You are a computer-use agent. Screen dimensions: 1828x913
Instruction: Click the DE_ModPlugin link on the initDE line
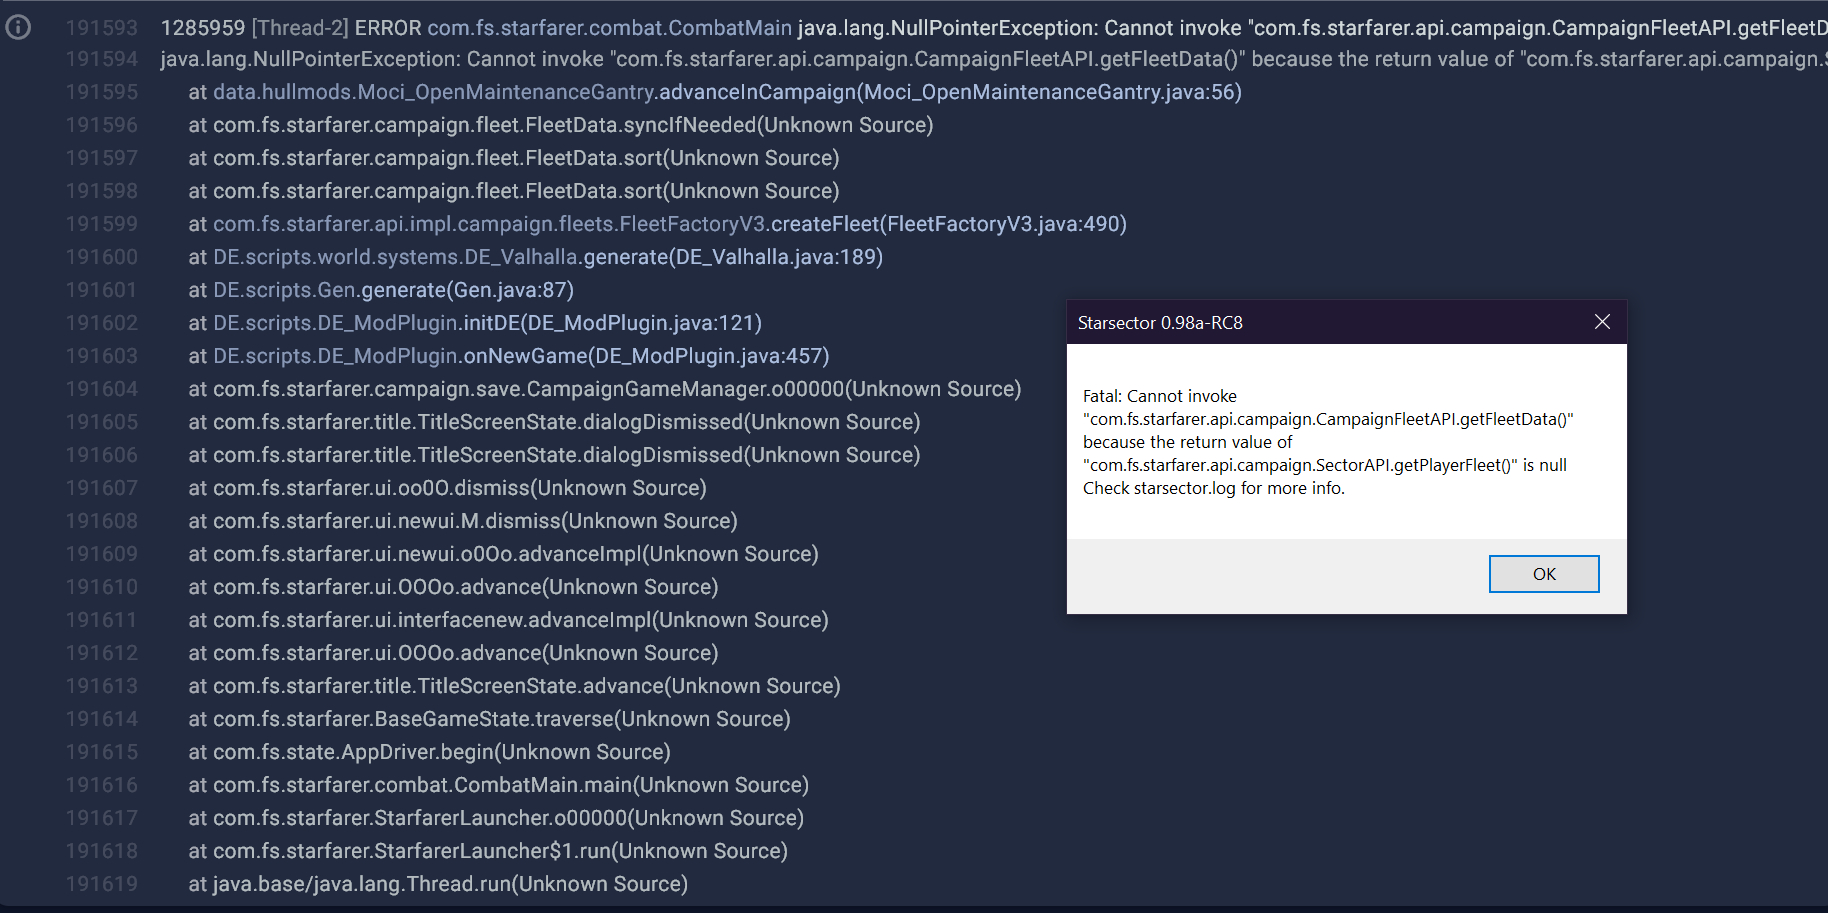pyautogui.click(x=336, y=323)
